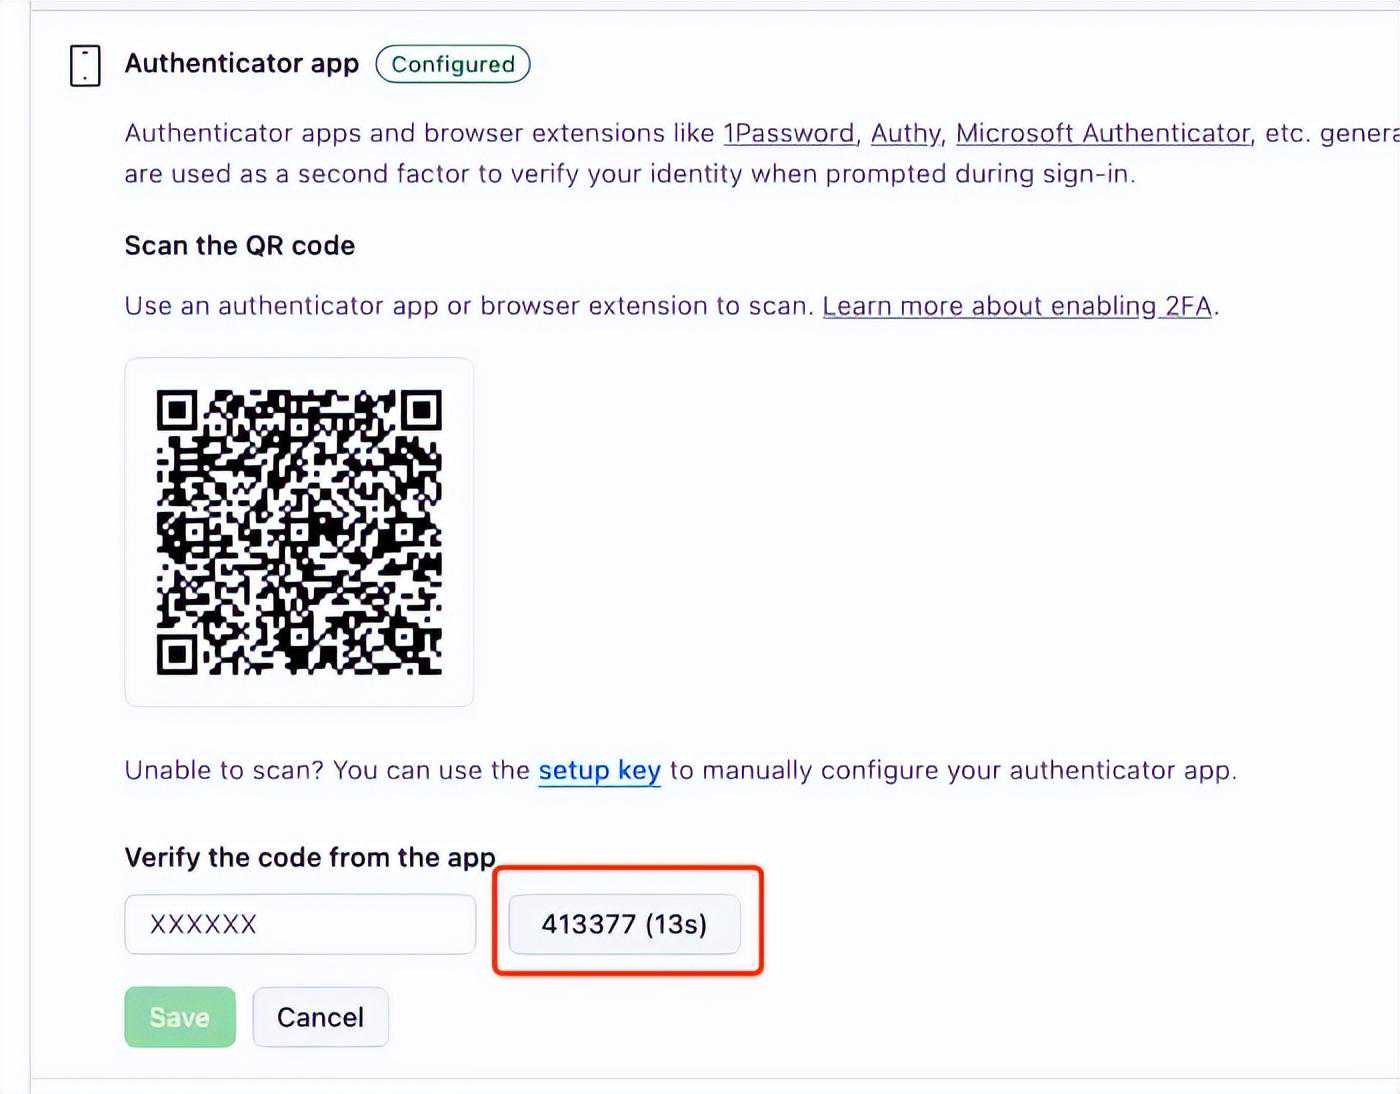Click the QR code's bottom-left corner square
Image resolution: width=1400 pixels, height=1094 pixels.
click(x=177, y=654)
